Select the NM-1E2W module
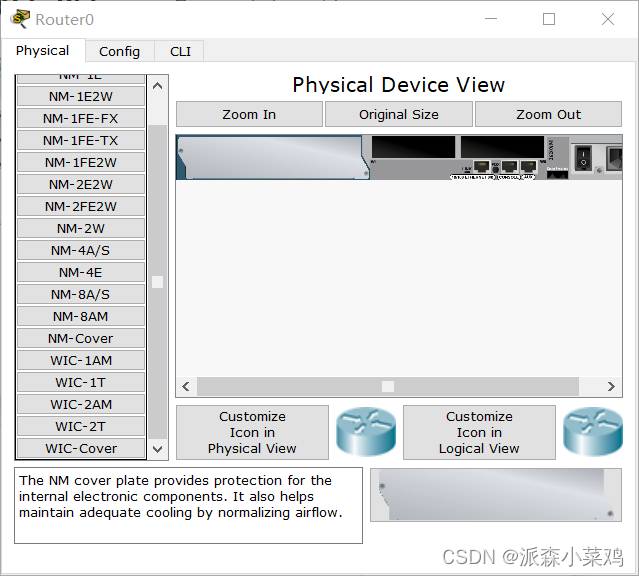 tap(81, 97)
